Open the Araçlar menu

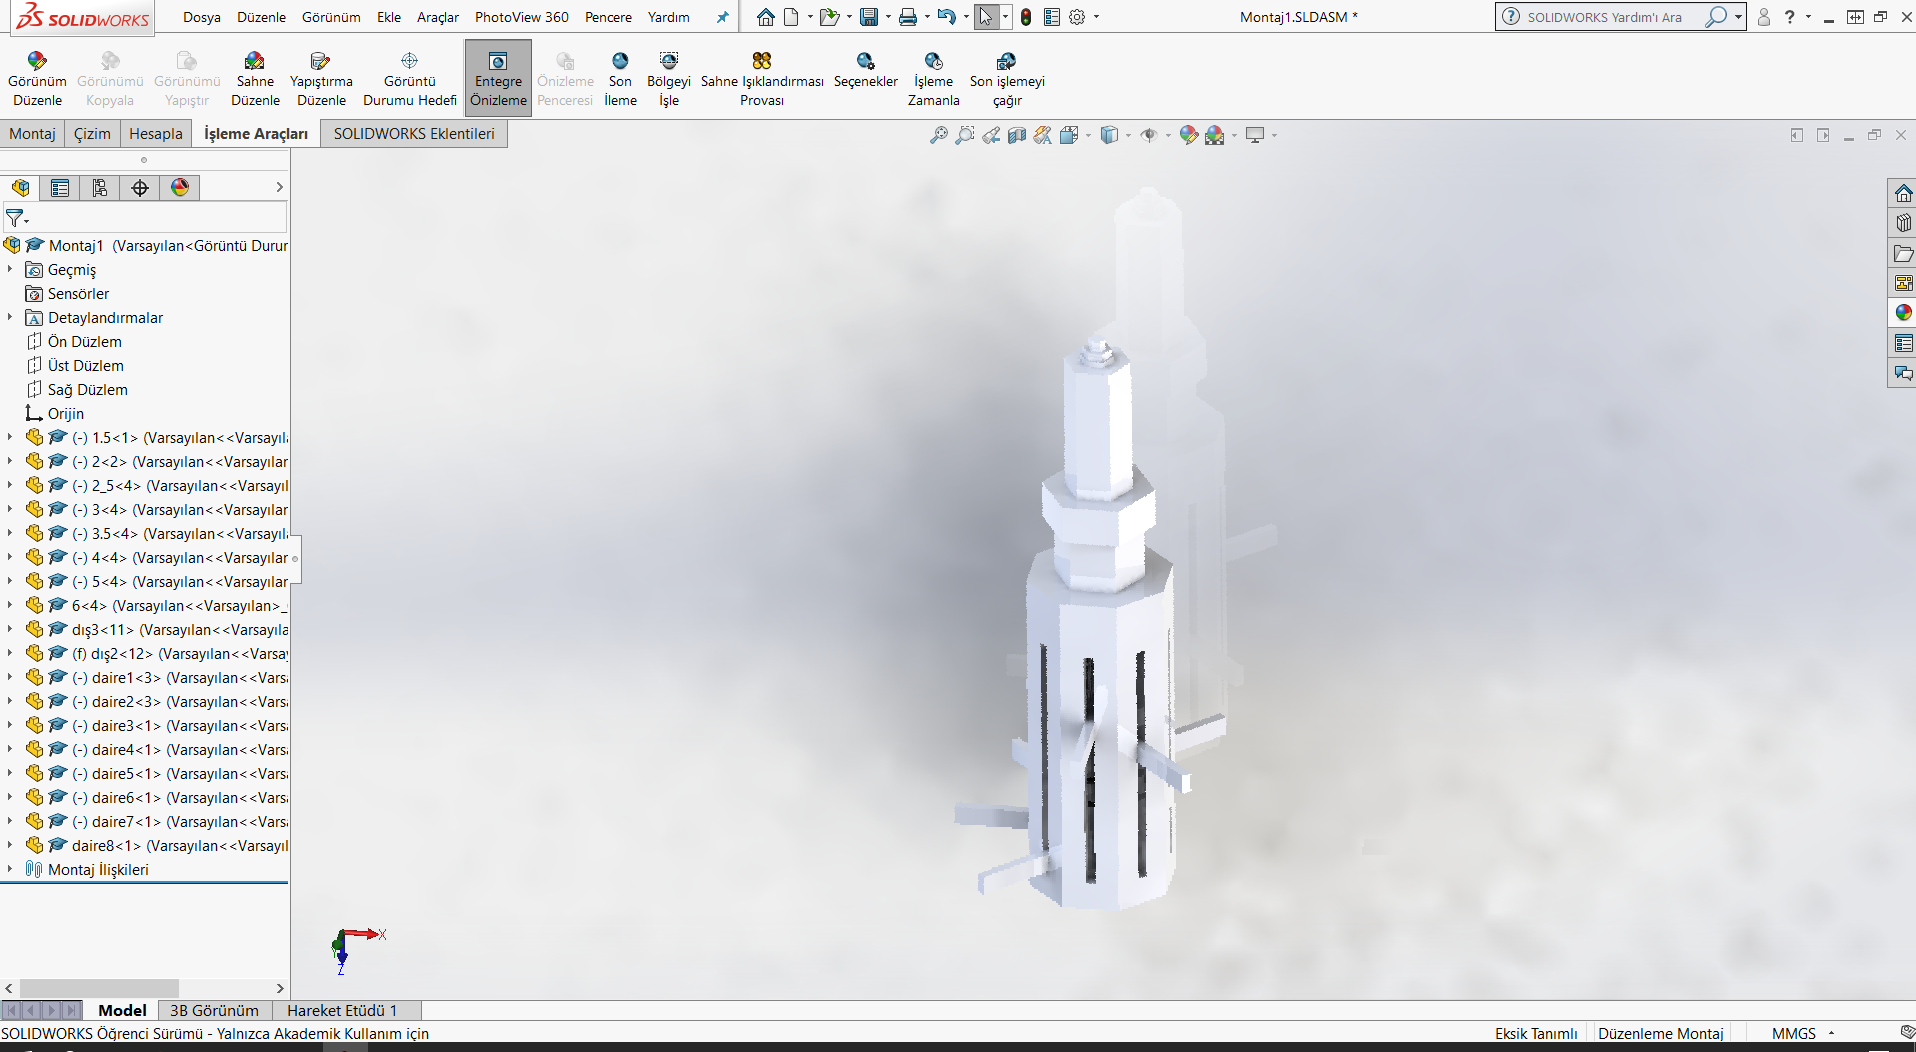(x=437, y=17)
